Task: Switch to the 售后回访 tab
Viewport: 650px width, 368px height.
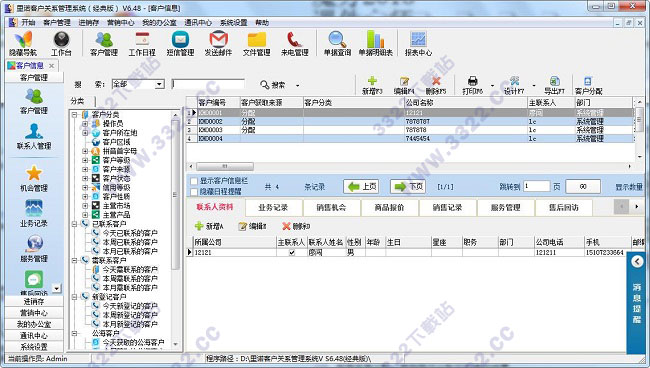Action: coord(563,207)
